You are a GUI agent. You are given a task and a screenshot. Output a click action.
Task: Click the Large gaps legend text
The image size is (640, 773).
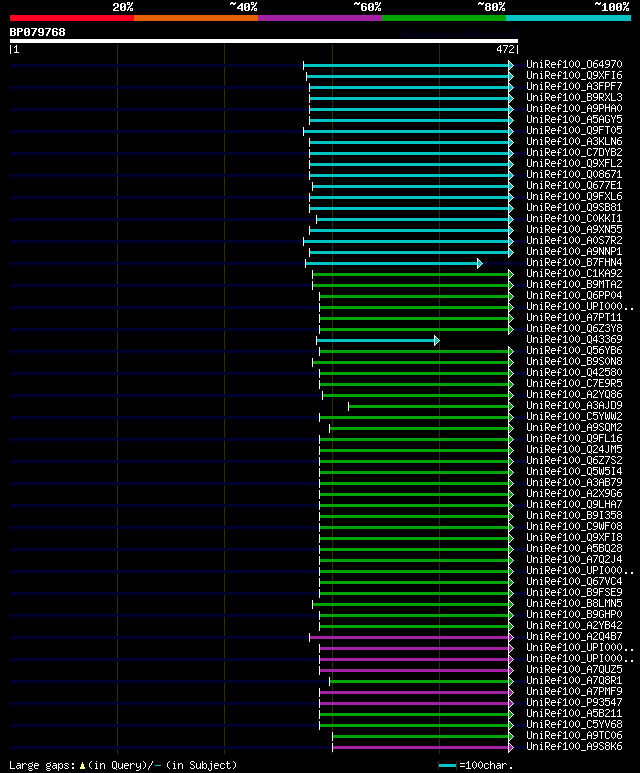(x=123, y=766)
